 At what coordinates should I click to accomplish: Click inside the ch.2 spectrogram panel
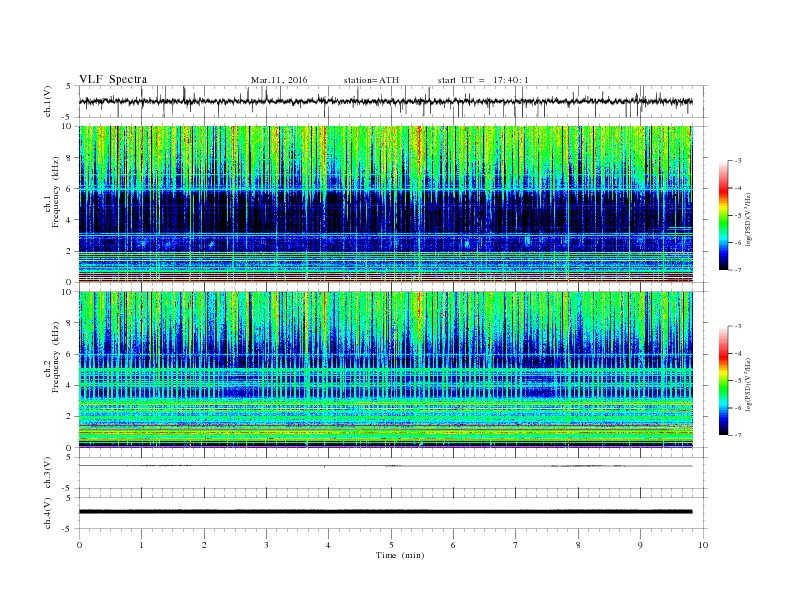point(386,369)
